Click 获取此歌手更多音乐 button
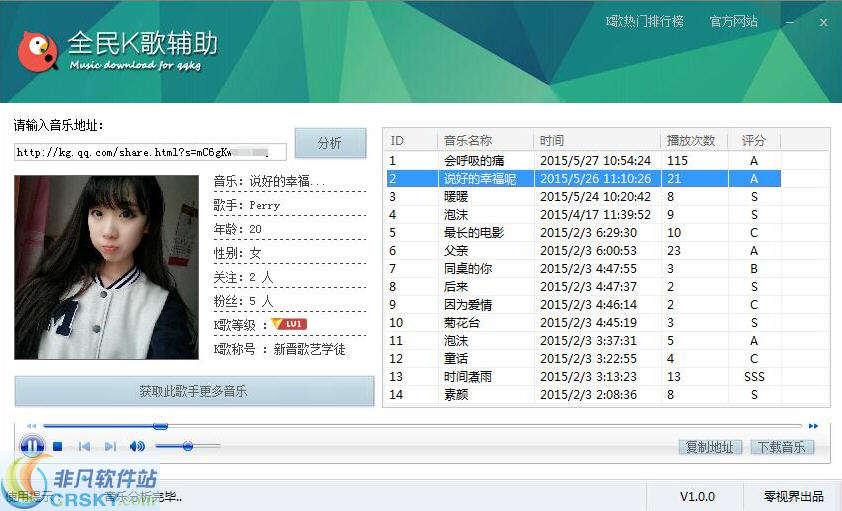Screen dimensions: 842x511 click(194, 391)
